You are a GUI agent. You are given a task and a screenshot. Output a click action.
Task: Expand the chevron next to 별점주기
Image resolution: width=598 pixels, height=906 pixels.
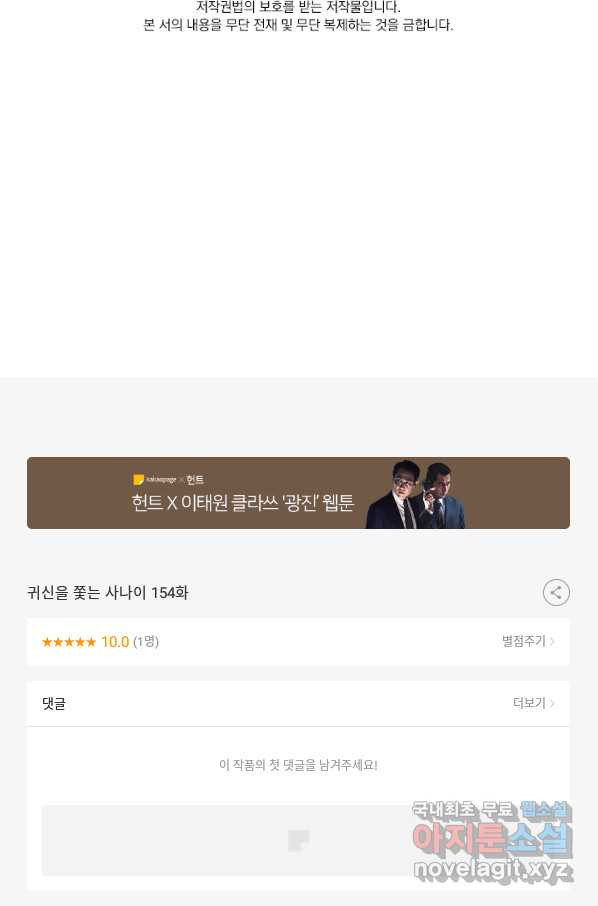pos(552,641)
